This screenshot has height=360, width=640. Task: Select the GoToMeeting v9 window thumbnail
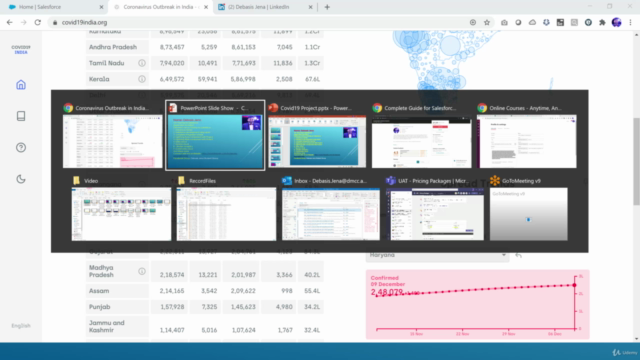coord(529,214)
